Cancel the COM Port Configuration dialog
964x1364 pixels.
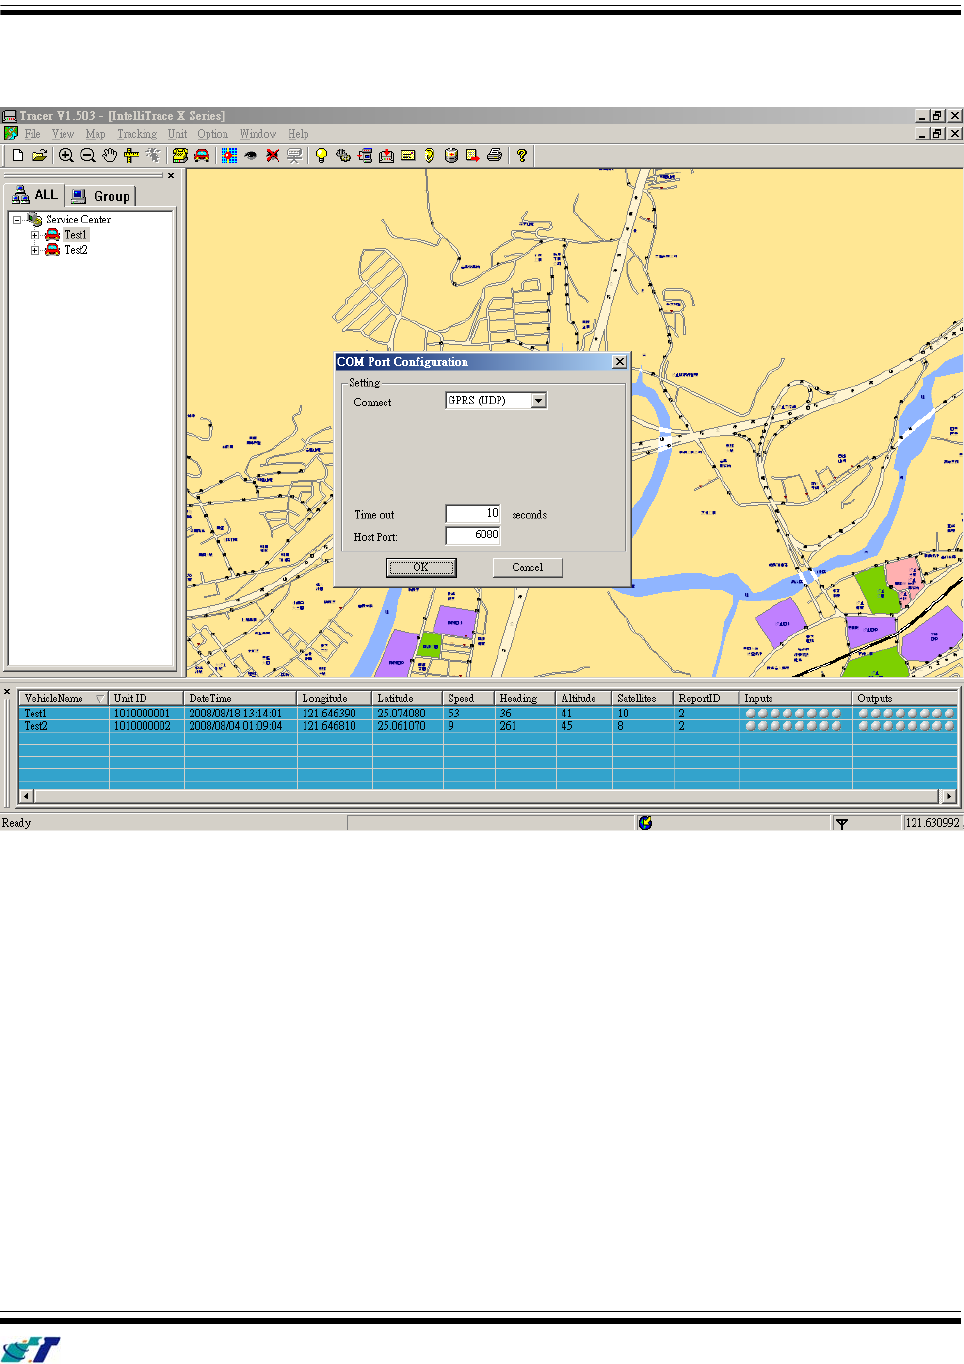pos(527,567)
